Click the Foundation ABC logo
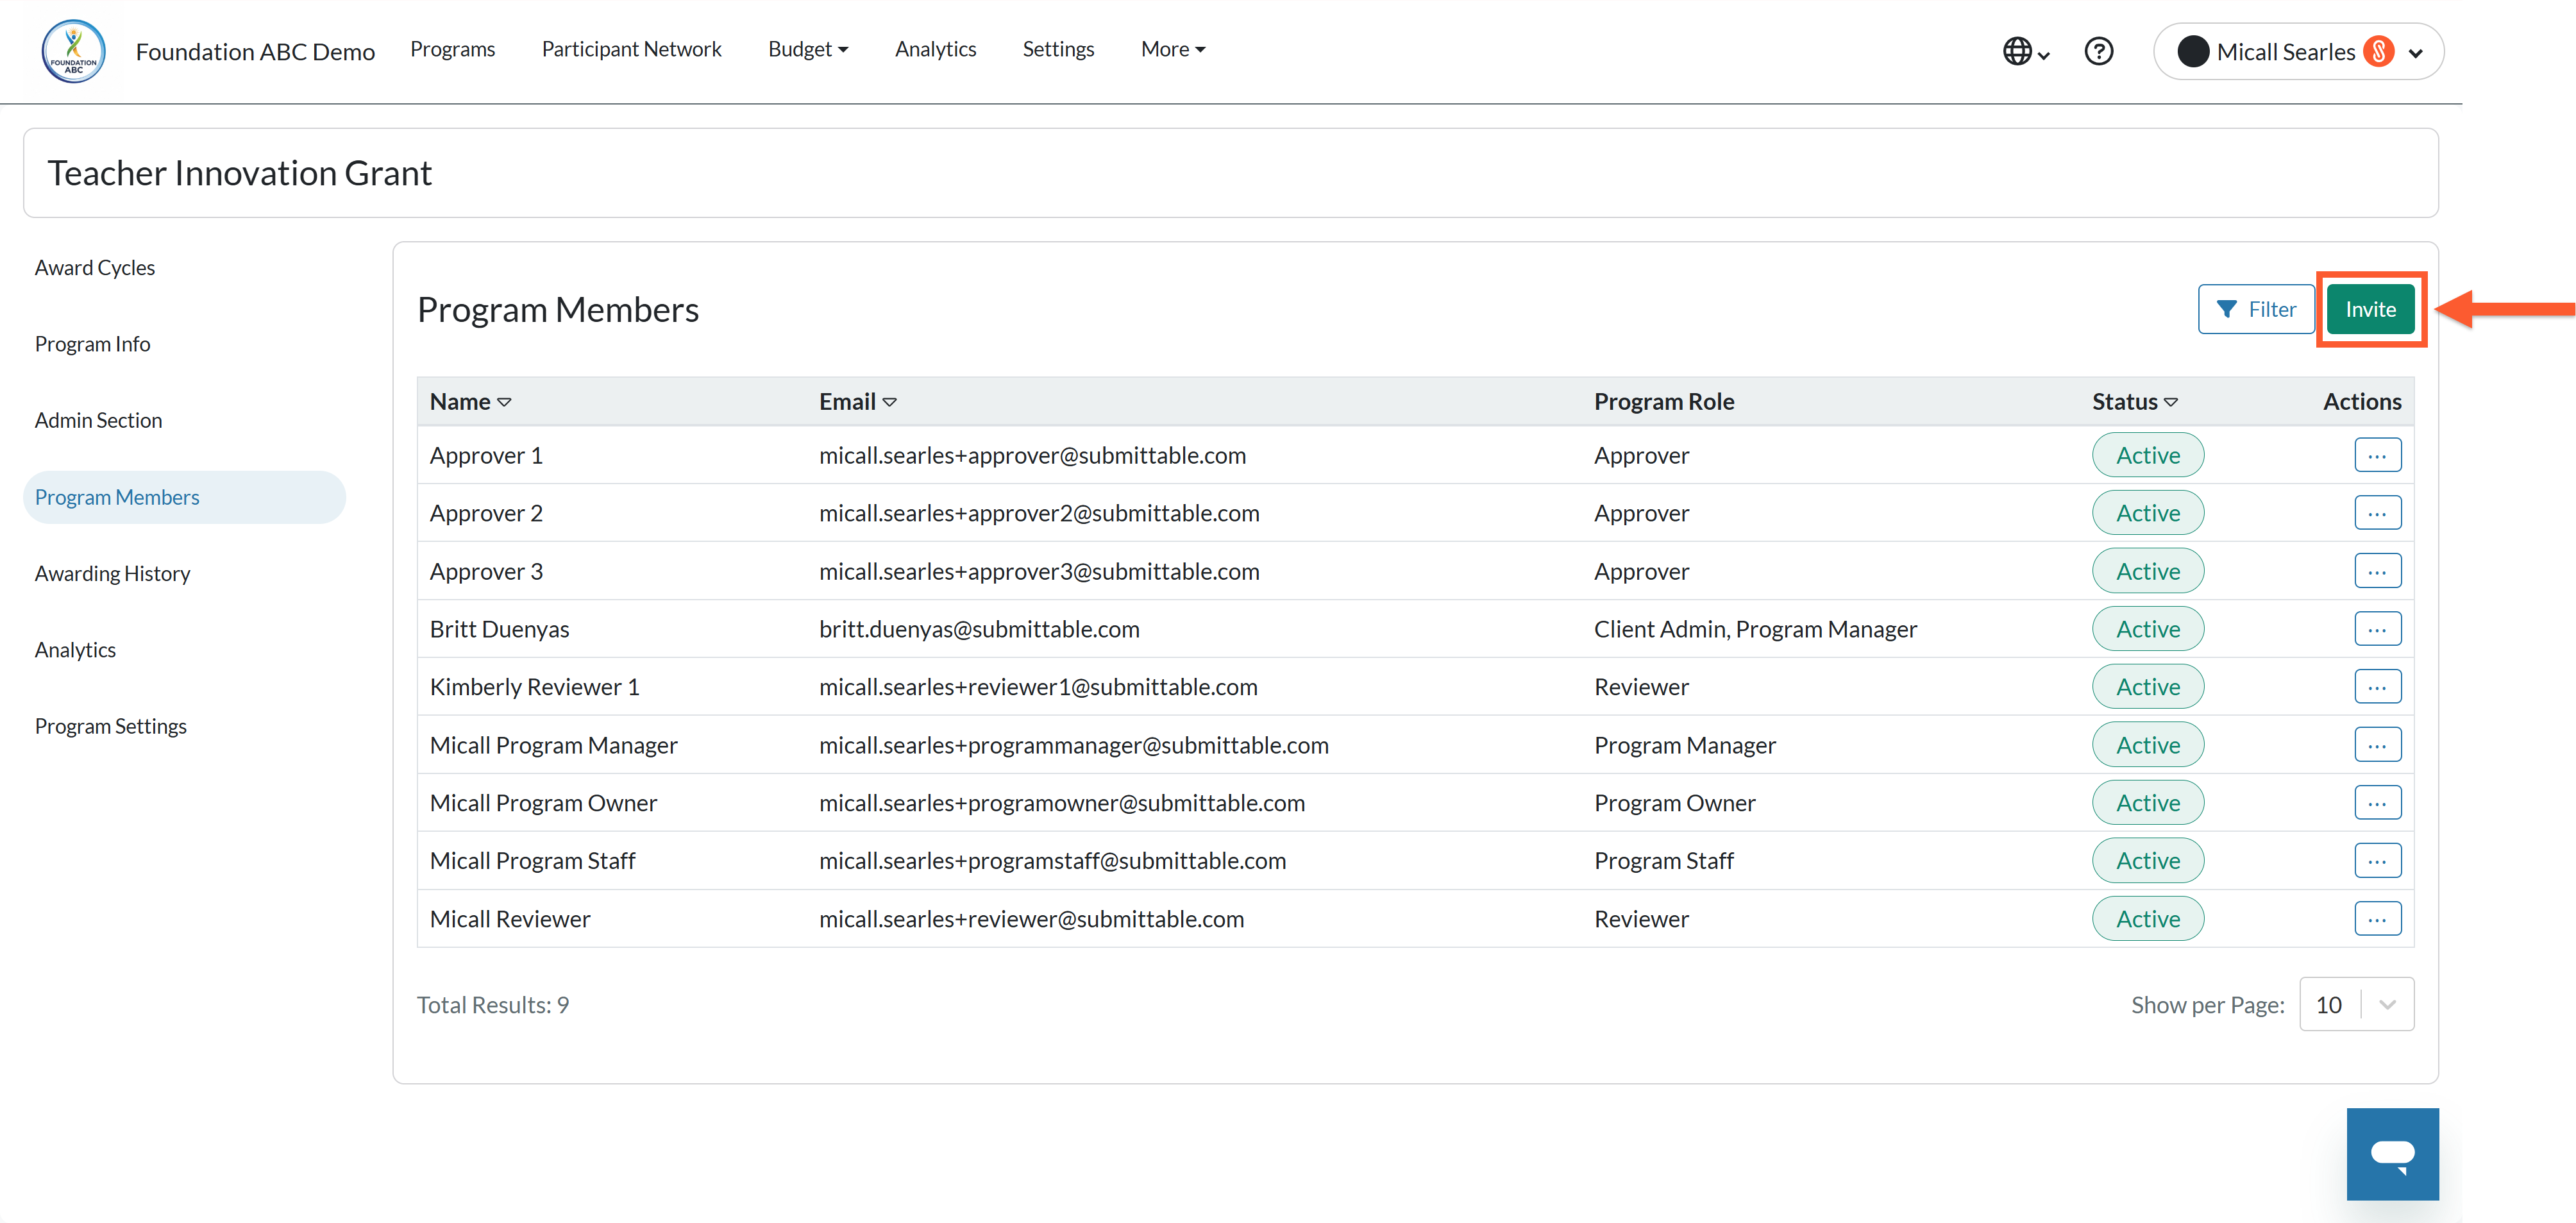This screenshot has width=2576, height=1223. tap(73, 52)
